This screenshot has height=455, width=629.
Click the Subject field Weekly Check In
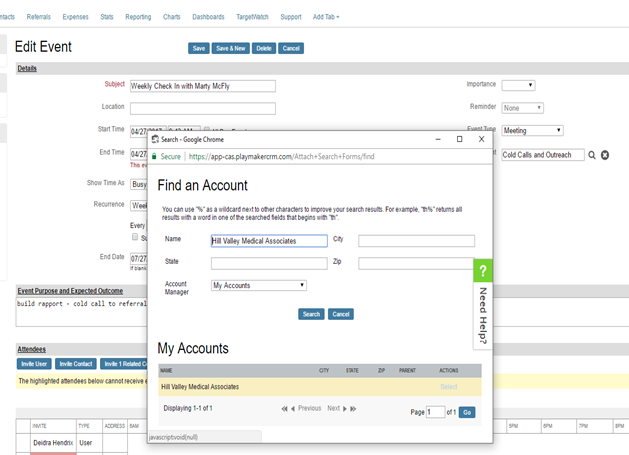click(x=203, y=86)
